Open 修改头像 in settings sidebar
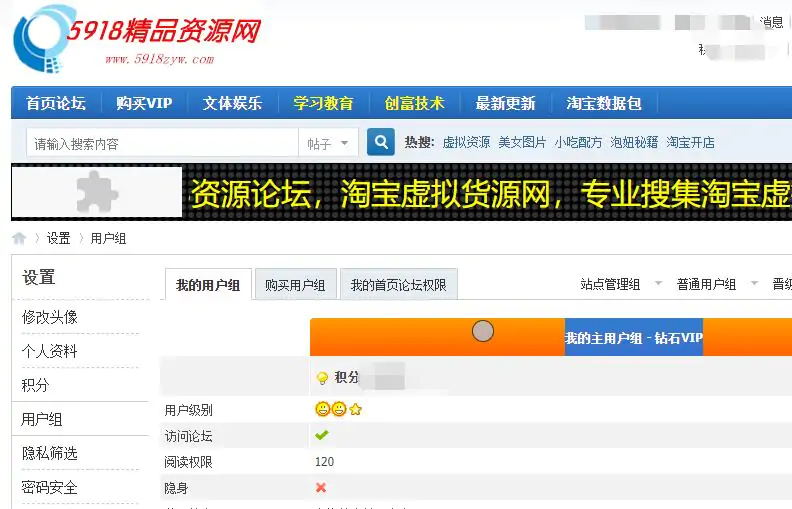The height and width of the screenshot is (509, 792). tap(50, 317)
